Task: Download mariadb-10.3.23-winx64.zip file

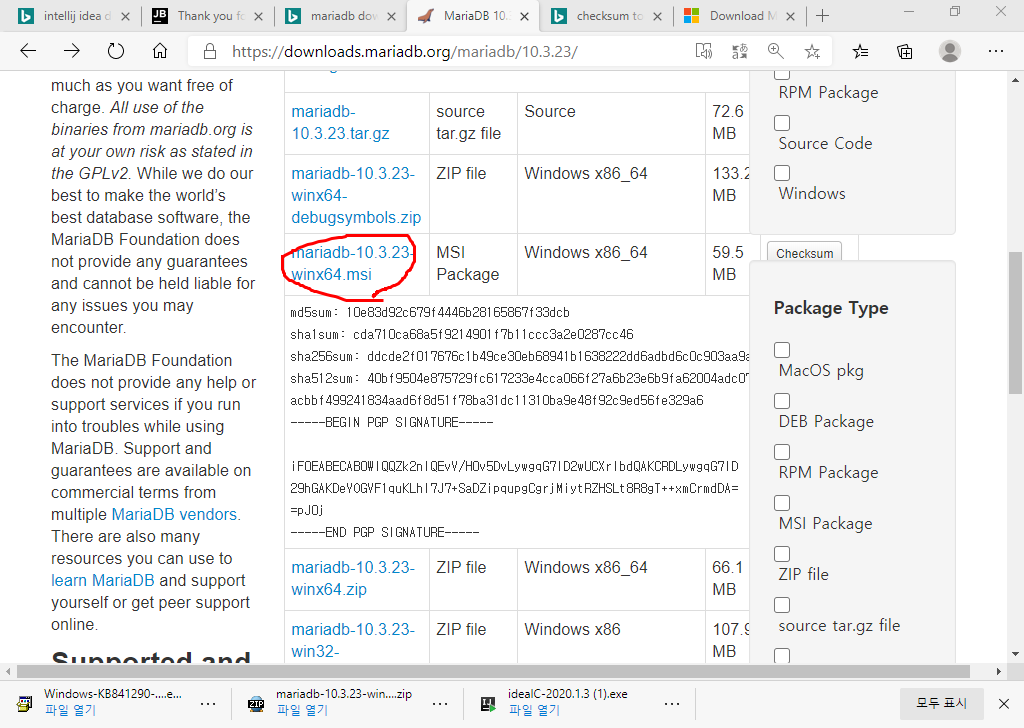Action: (x=353, y=578)
